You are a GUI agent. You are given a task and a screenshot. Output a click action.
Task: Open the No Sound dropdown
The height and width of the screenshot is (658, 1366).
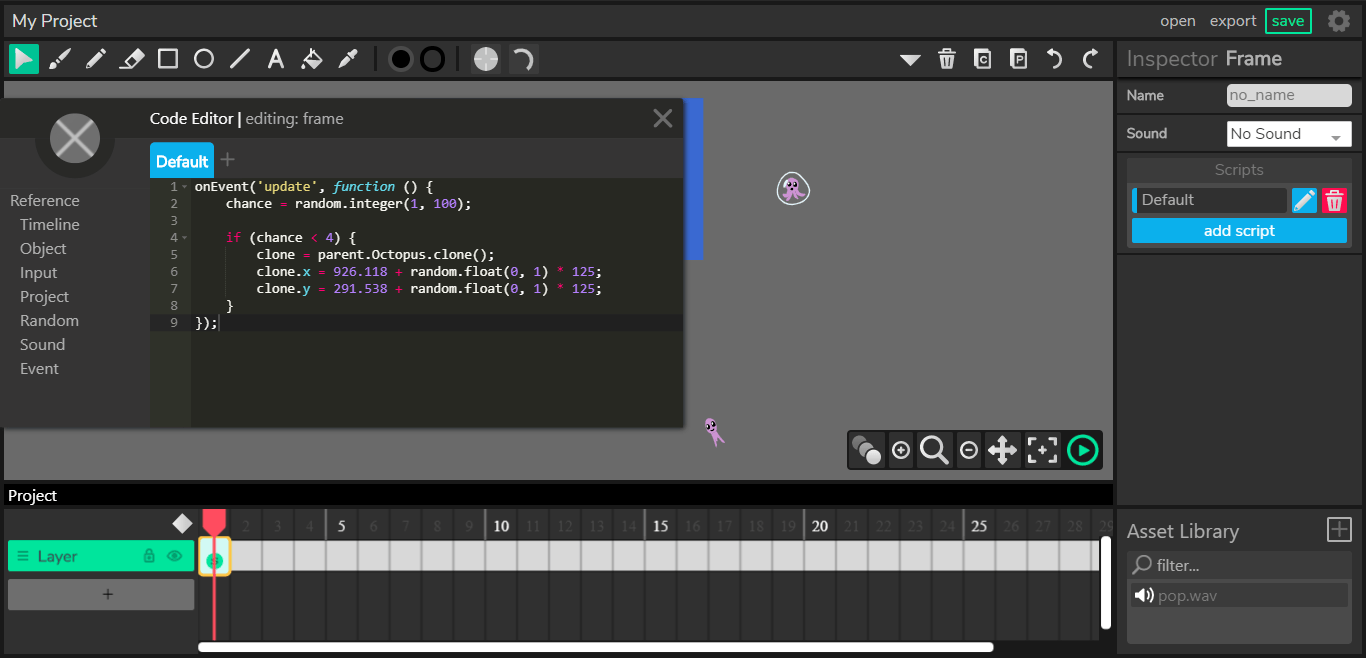pos(1289,134)
